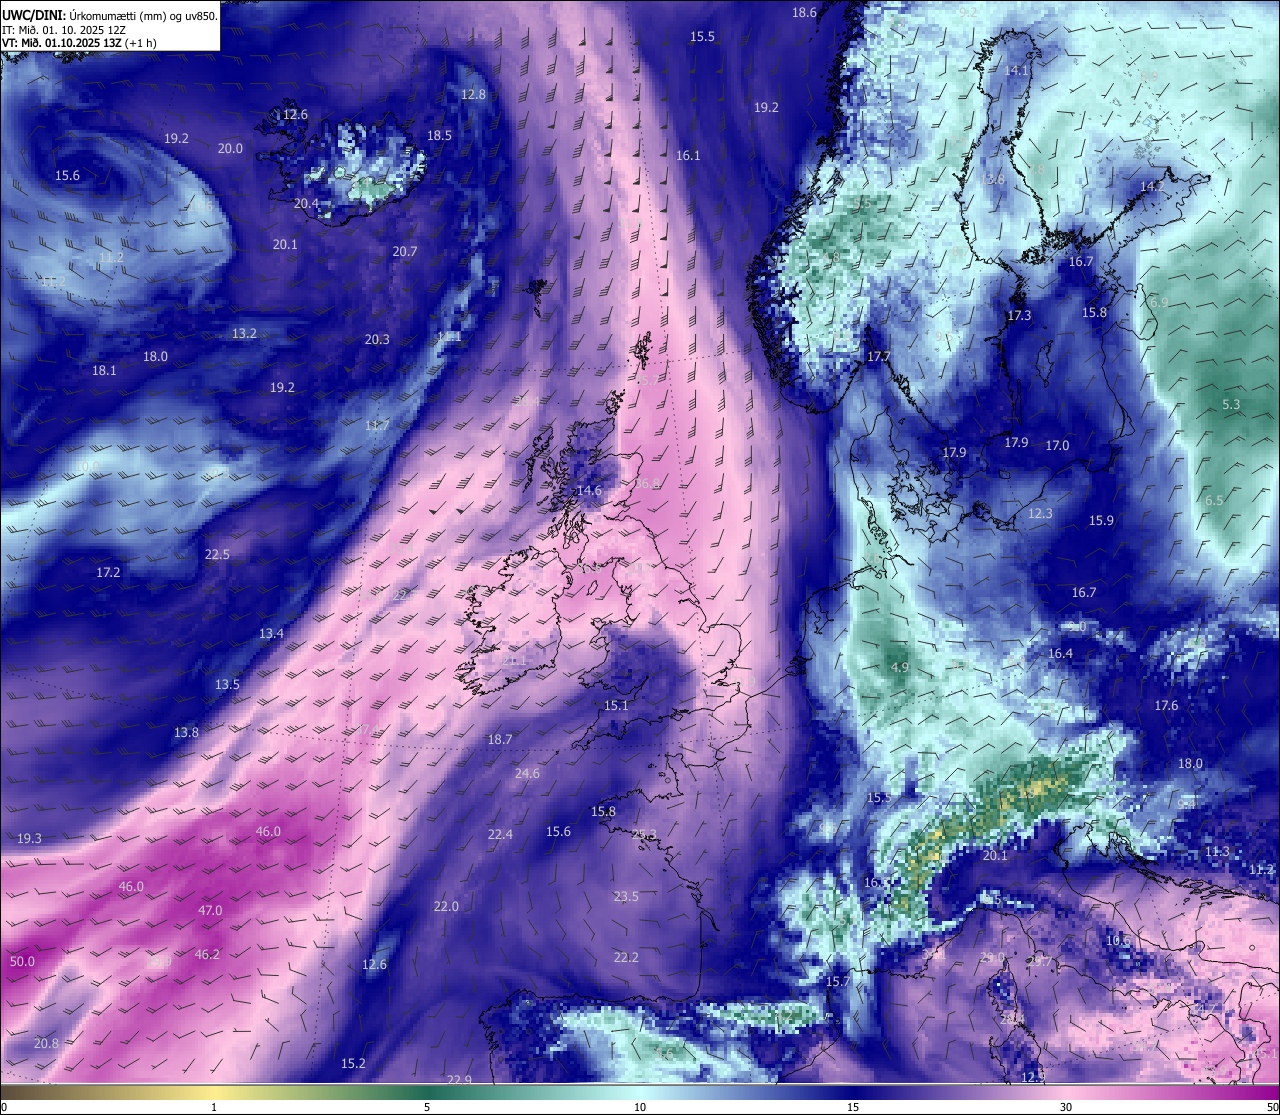
Task: Click the 15.9 value over the southeastern Baltic
Action: pyautogui.click(x=1101, y=521)
